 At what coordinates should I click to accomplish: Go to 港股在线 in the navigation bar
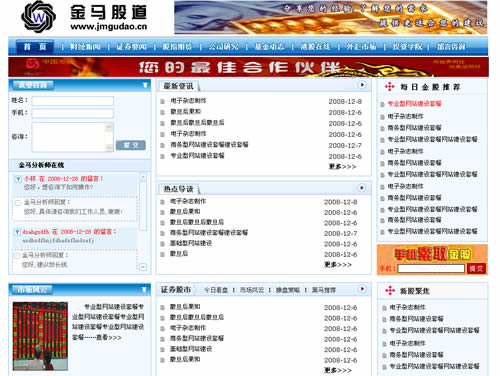click(315, 47)
